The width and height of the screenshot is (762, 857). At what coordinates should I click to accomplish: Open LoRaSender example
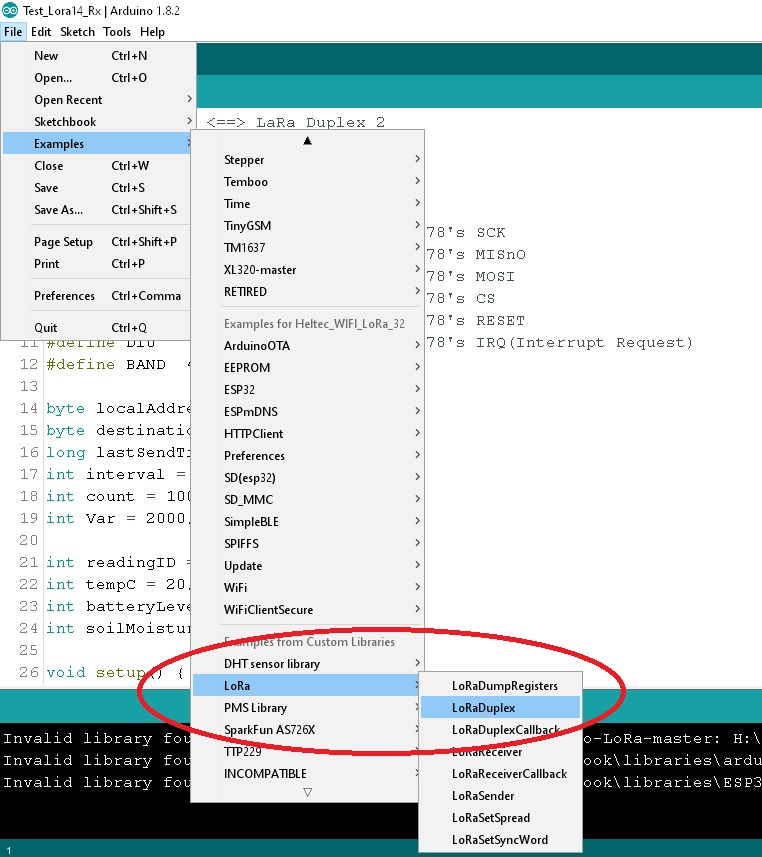pyautogui.click(x=500, y=795)
